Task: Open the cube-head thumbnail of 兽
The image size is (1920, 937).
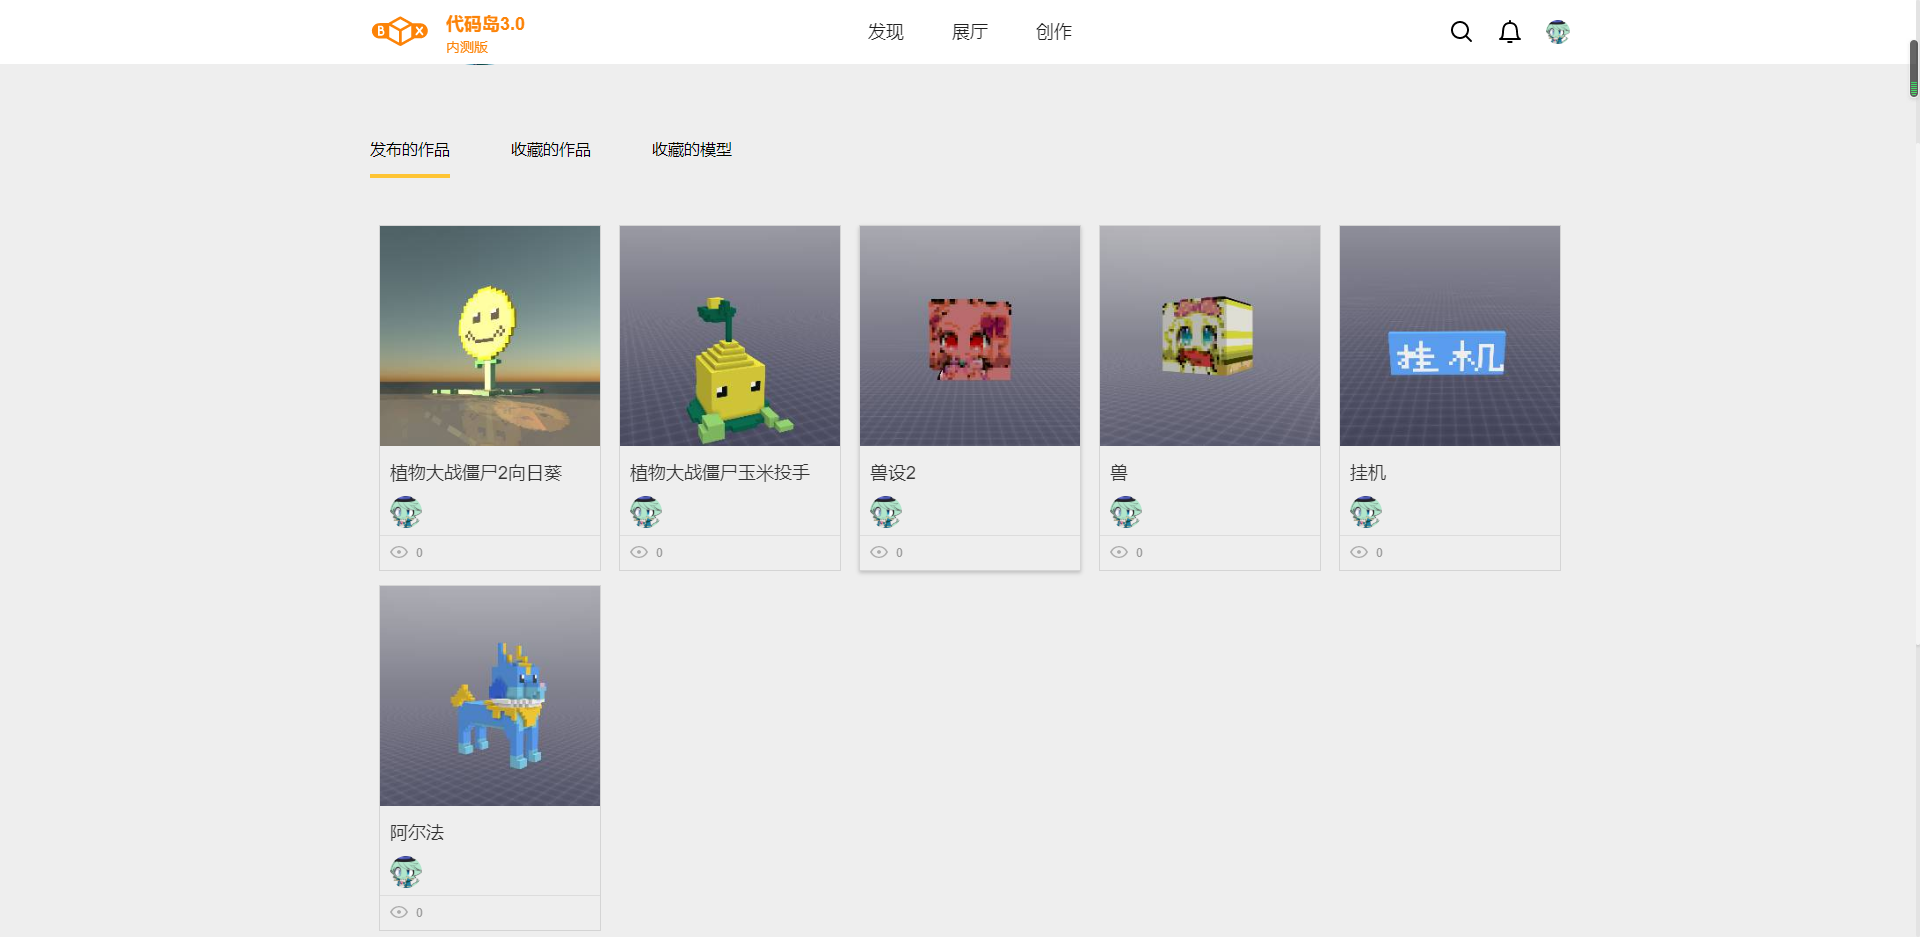Action: pyautogui.click(x=1210, y=336)
